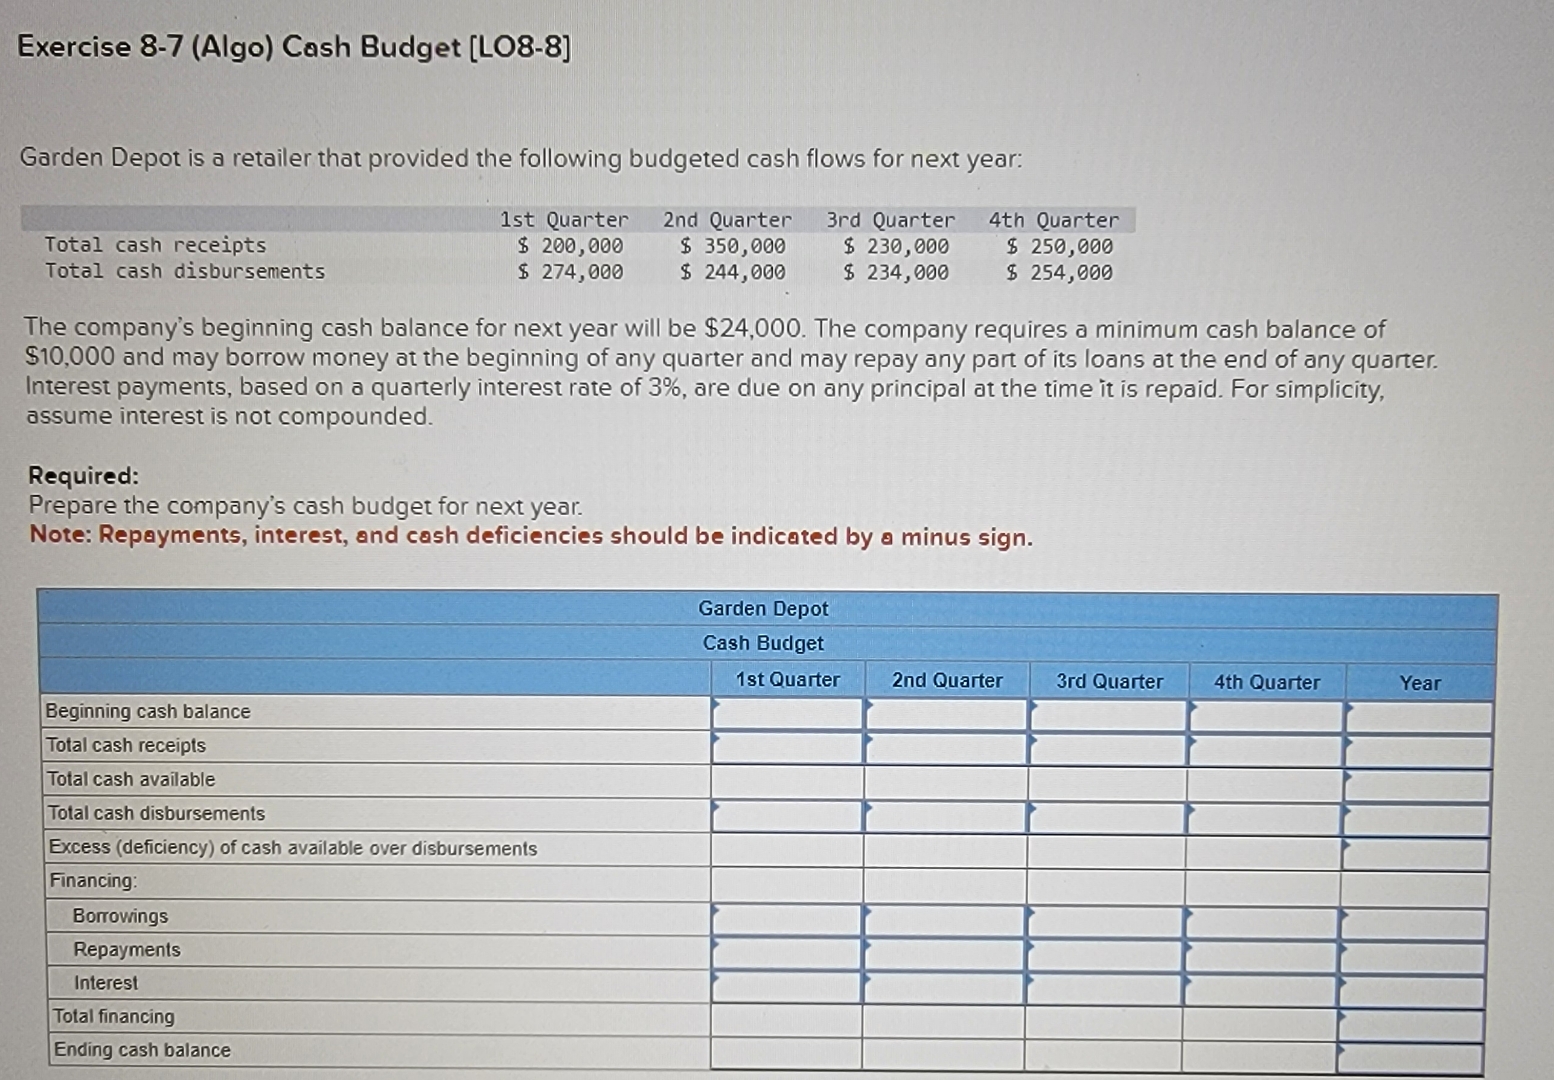Click the Total financing 4th Quarter cell

1265,1017
